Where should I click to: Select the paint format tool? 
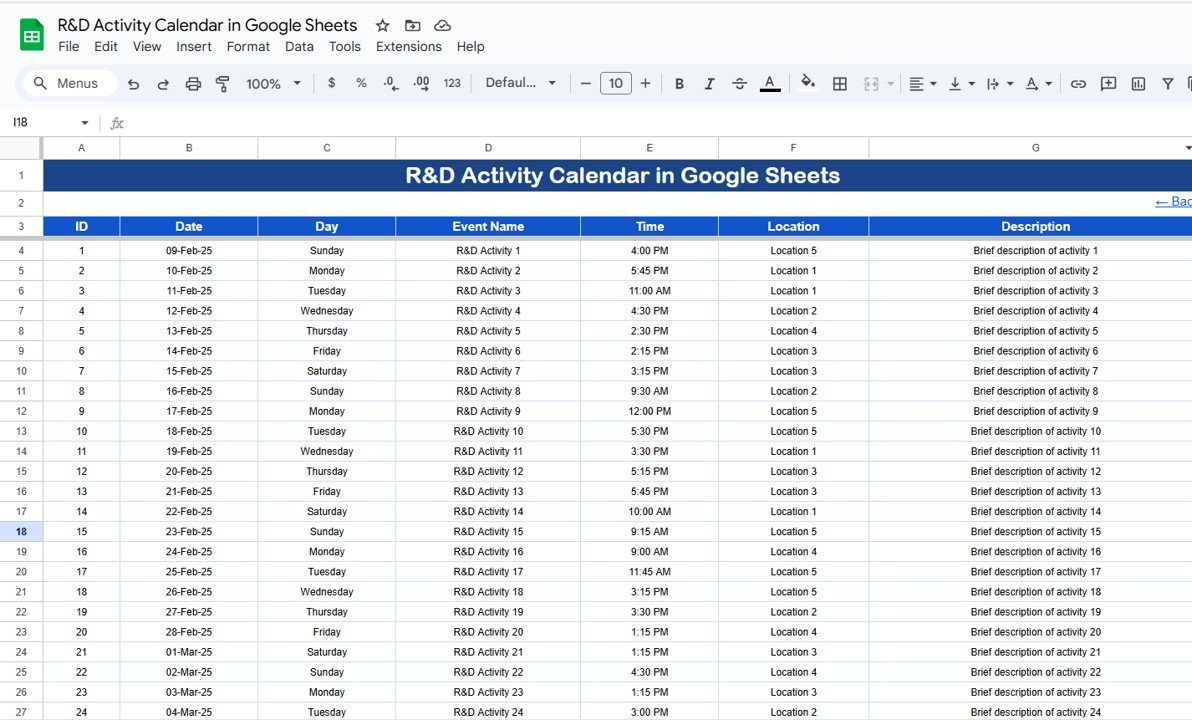tap(222, 83)
